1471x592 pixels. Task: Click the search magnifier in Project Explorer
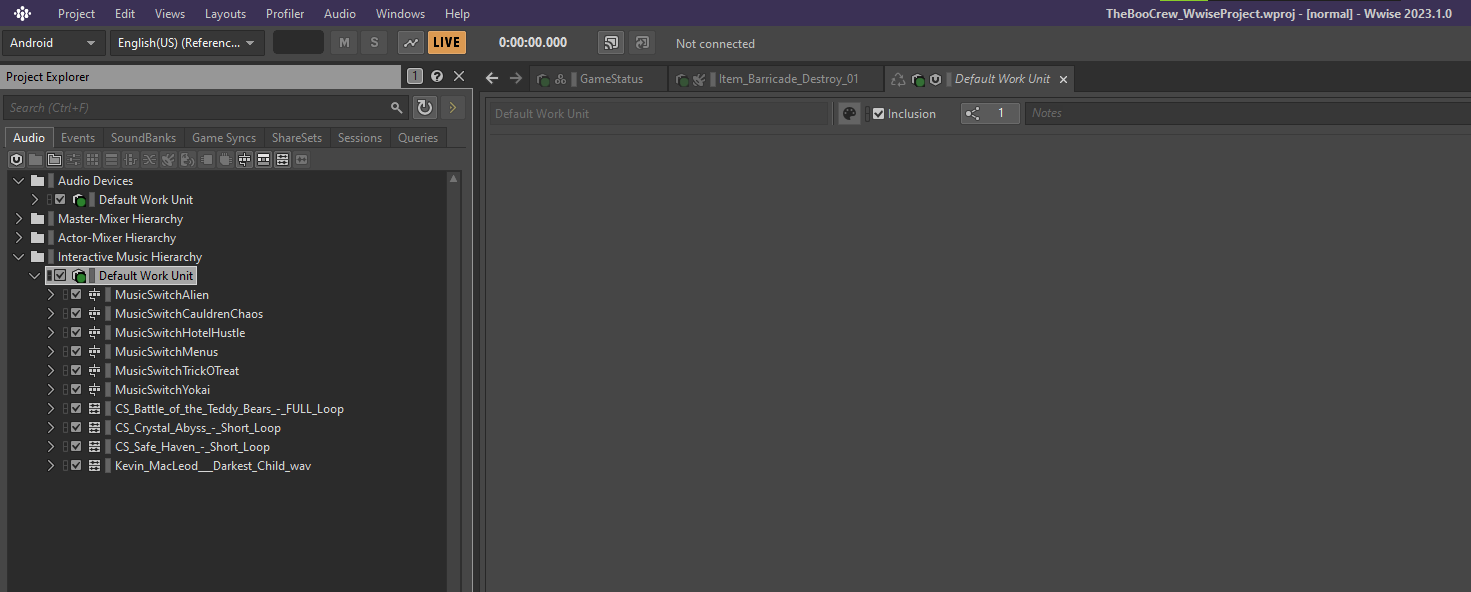[396, 107]
